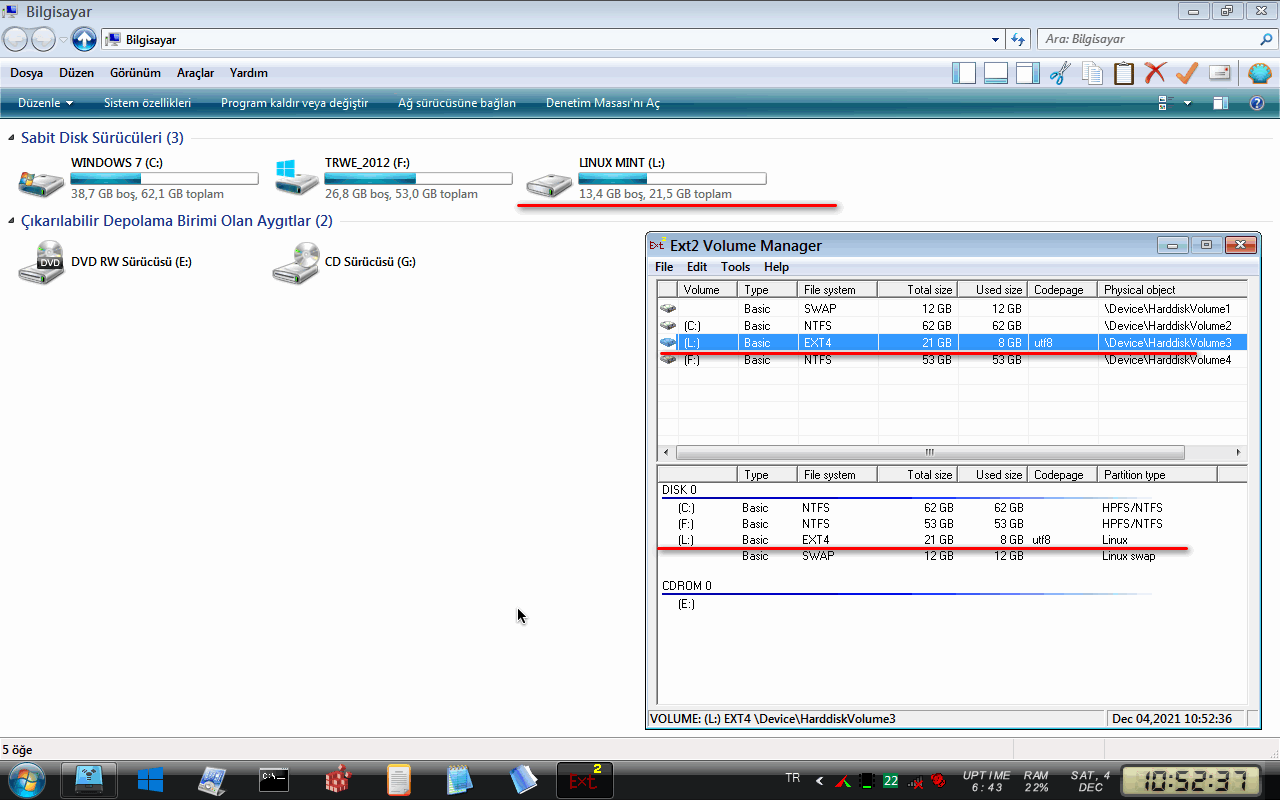Click the Bilgisayar address bar field
This screenshot has height=800, width=1280.
[545, 40]
